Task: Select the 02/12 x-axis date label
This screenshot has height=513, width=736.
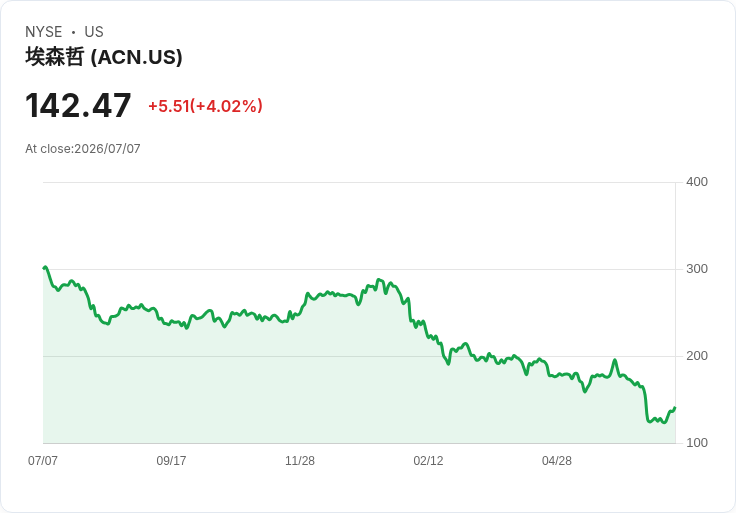Action: (x=428, y=460)
